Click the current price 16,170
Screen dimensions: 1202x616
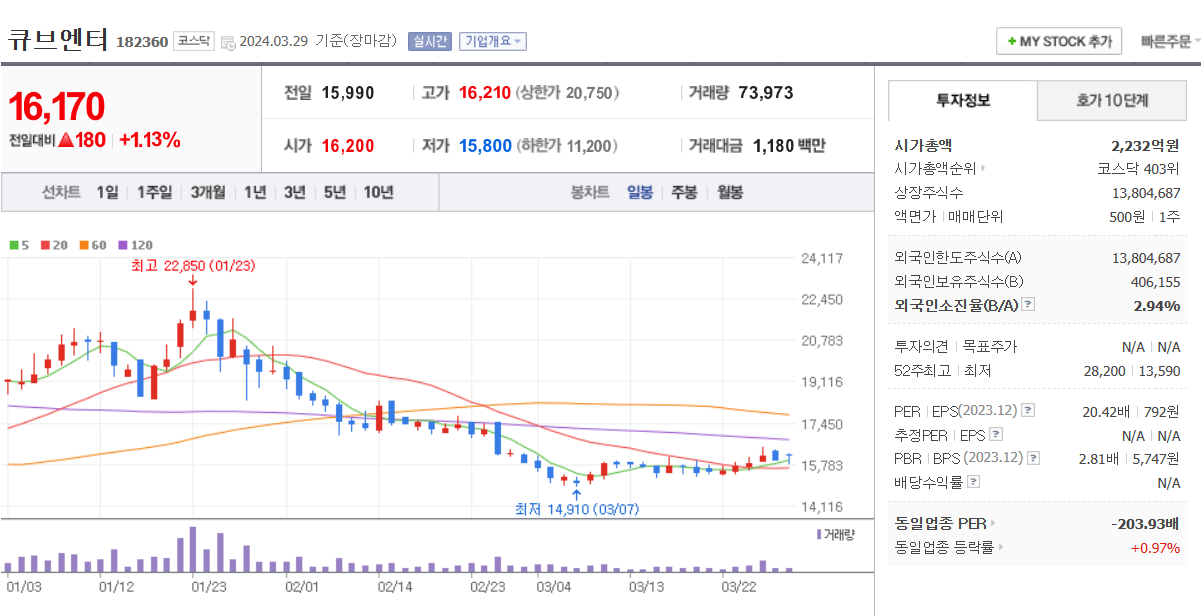[x=57, y=106]
